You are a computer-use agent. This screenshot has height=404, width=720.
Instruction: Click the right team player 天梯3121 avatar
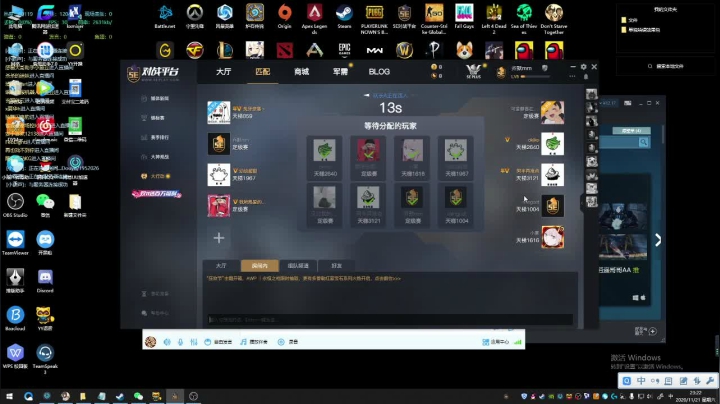552,175
